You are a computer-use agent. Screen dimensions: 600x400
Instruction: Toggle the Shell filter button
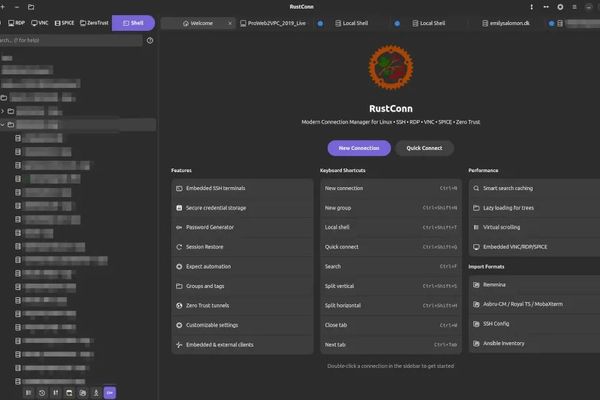[133, 23]
